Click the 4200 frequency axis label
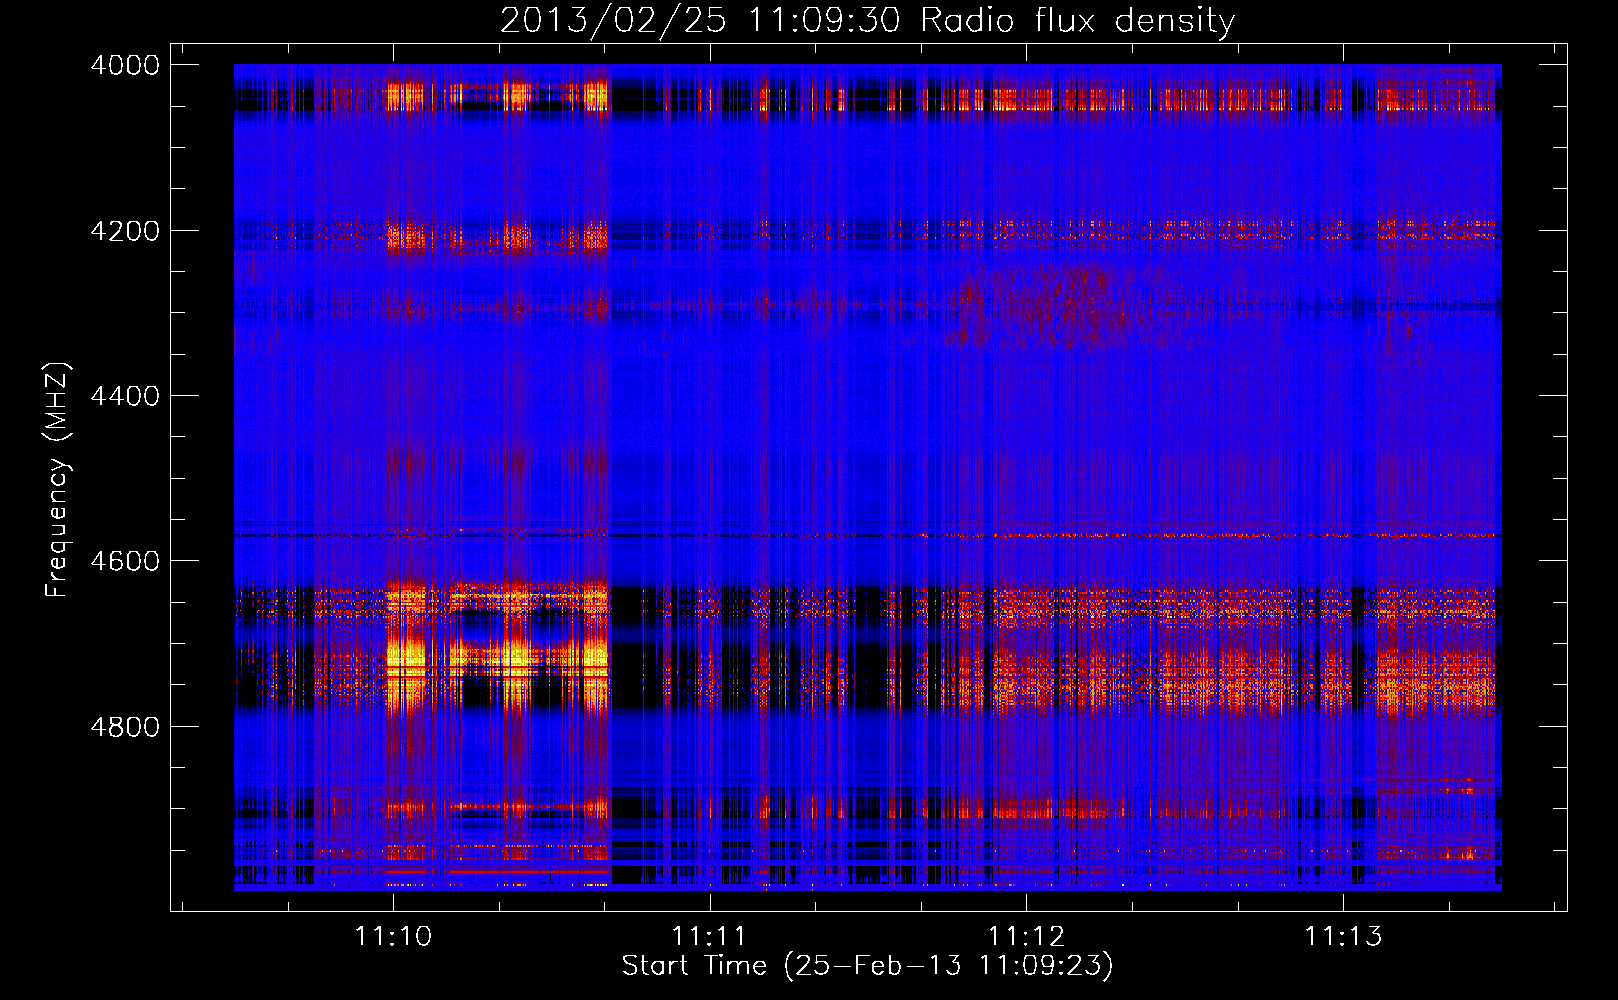The image size is (1618, 1000). tap(125, 231)
